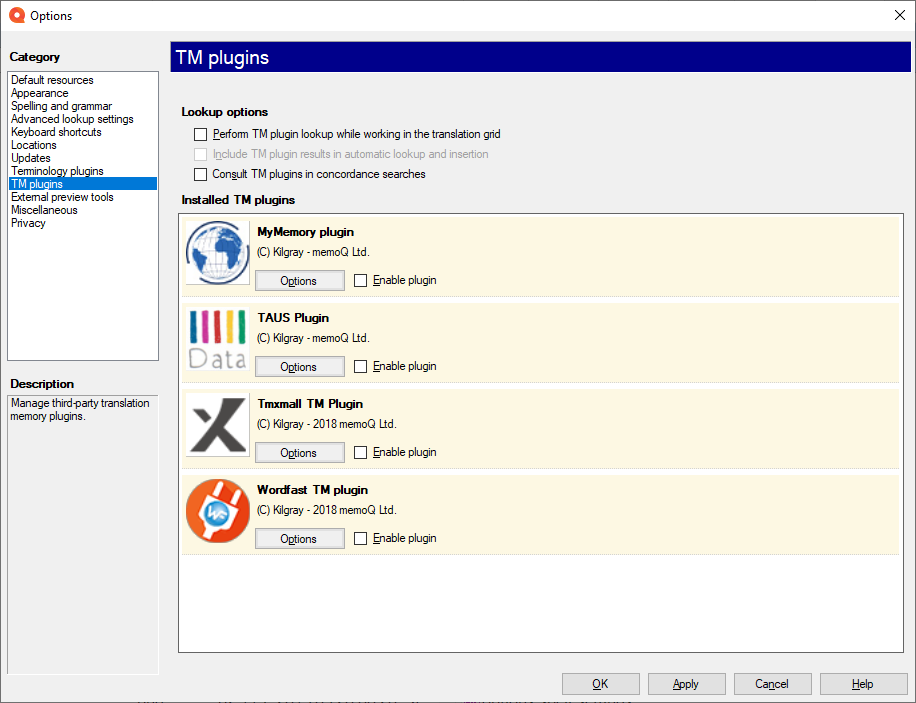Viewport: 916px width, 703px height.
Task: Click the MyMemory plugin globe icon
Action: [x=217, y=253]
